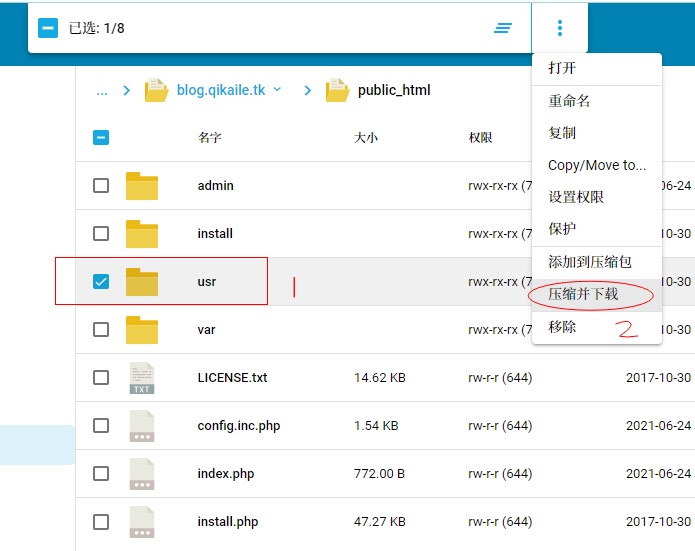
Task: Click the var folder icon
Action: tap(142, 330)
